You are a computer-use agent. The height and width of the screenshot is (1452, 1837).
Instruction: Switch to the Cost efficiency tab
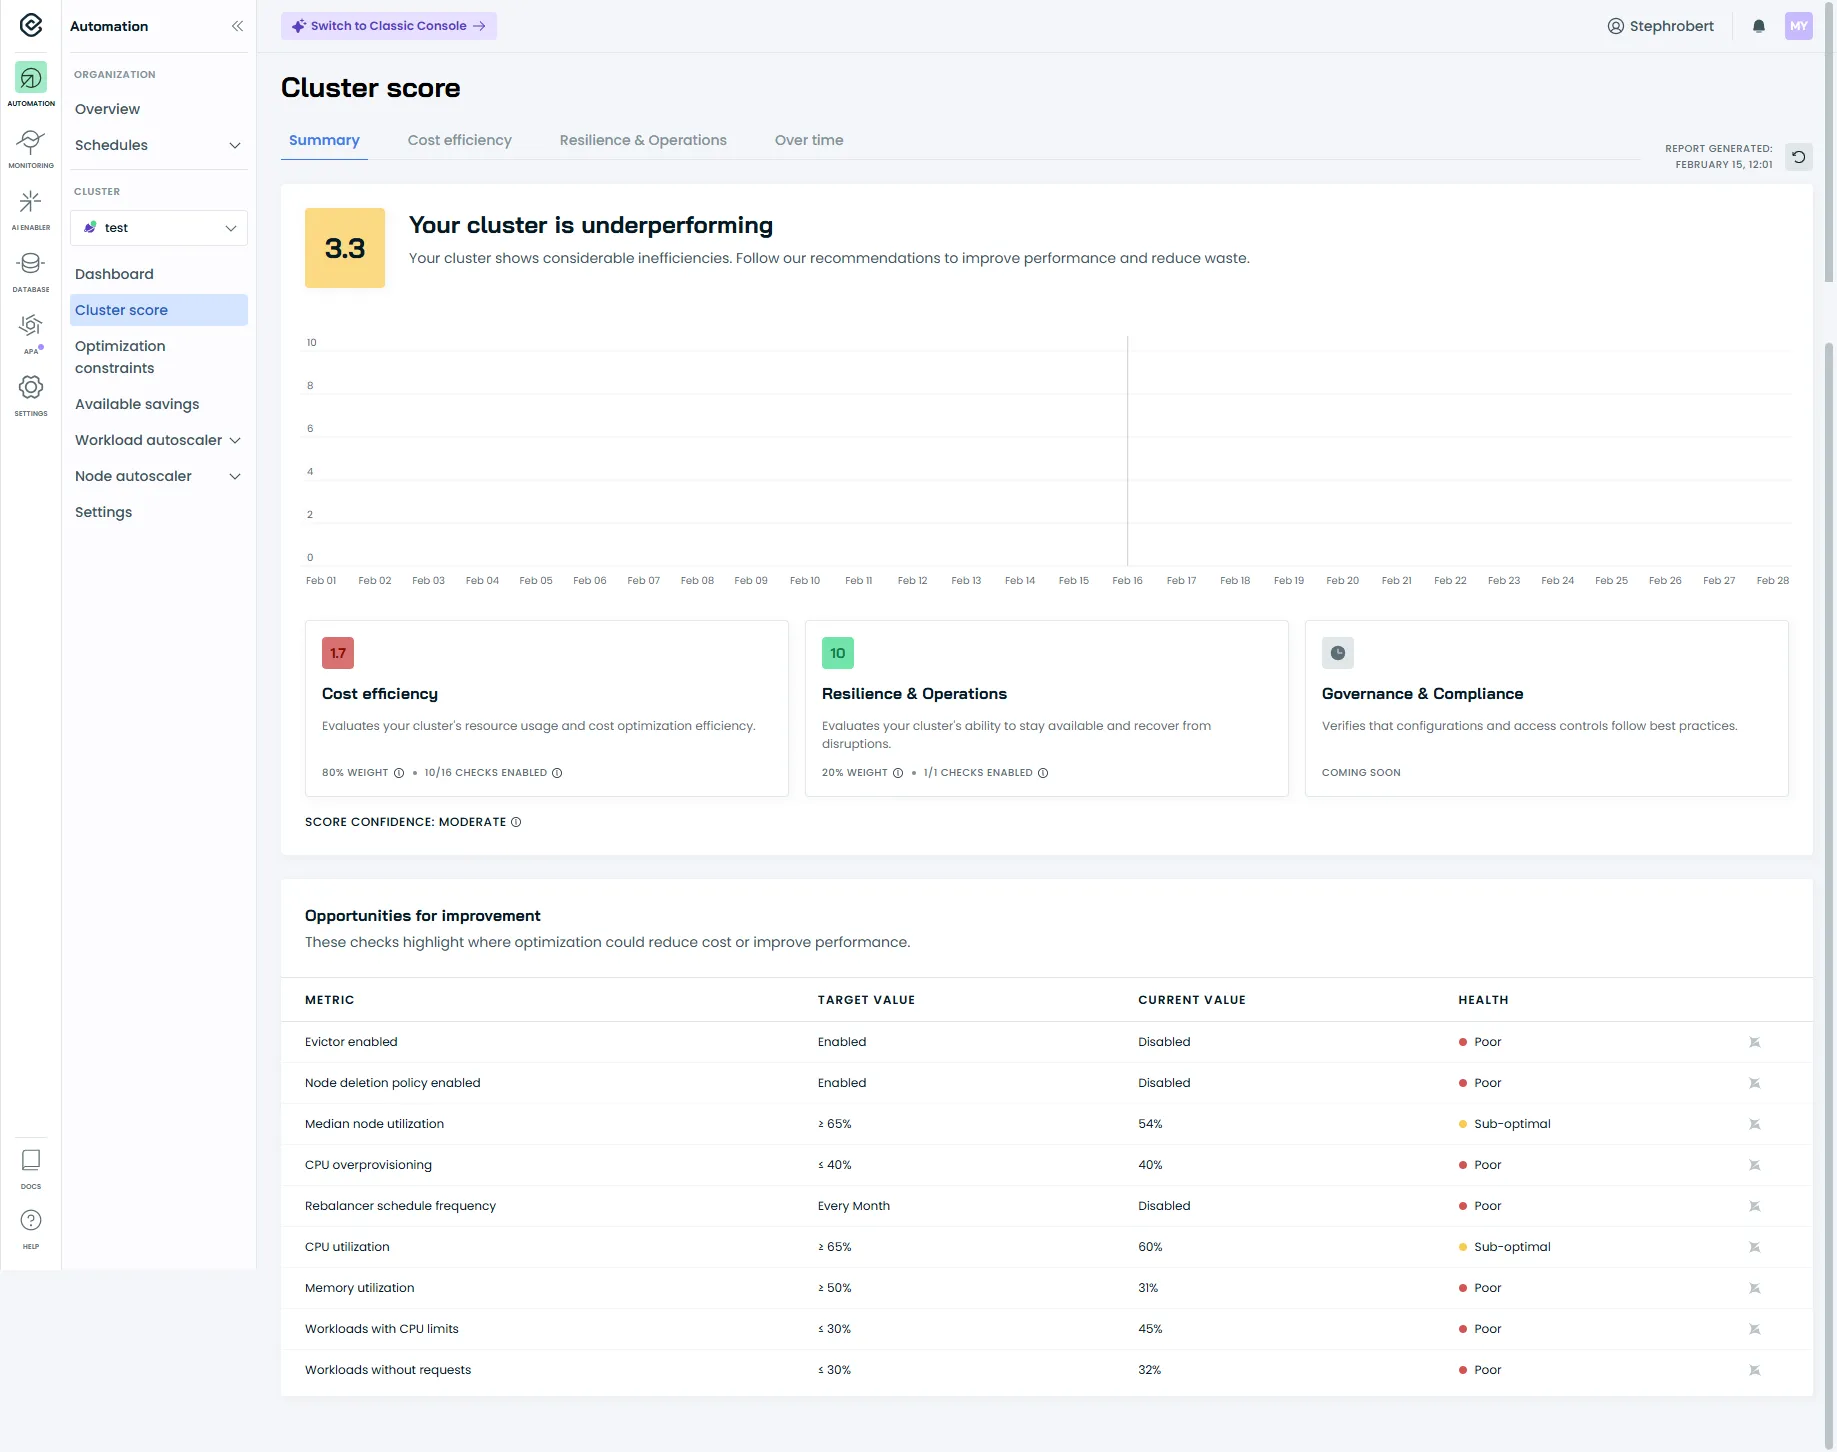(459, 140)
